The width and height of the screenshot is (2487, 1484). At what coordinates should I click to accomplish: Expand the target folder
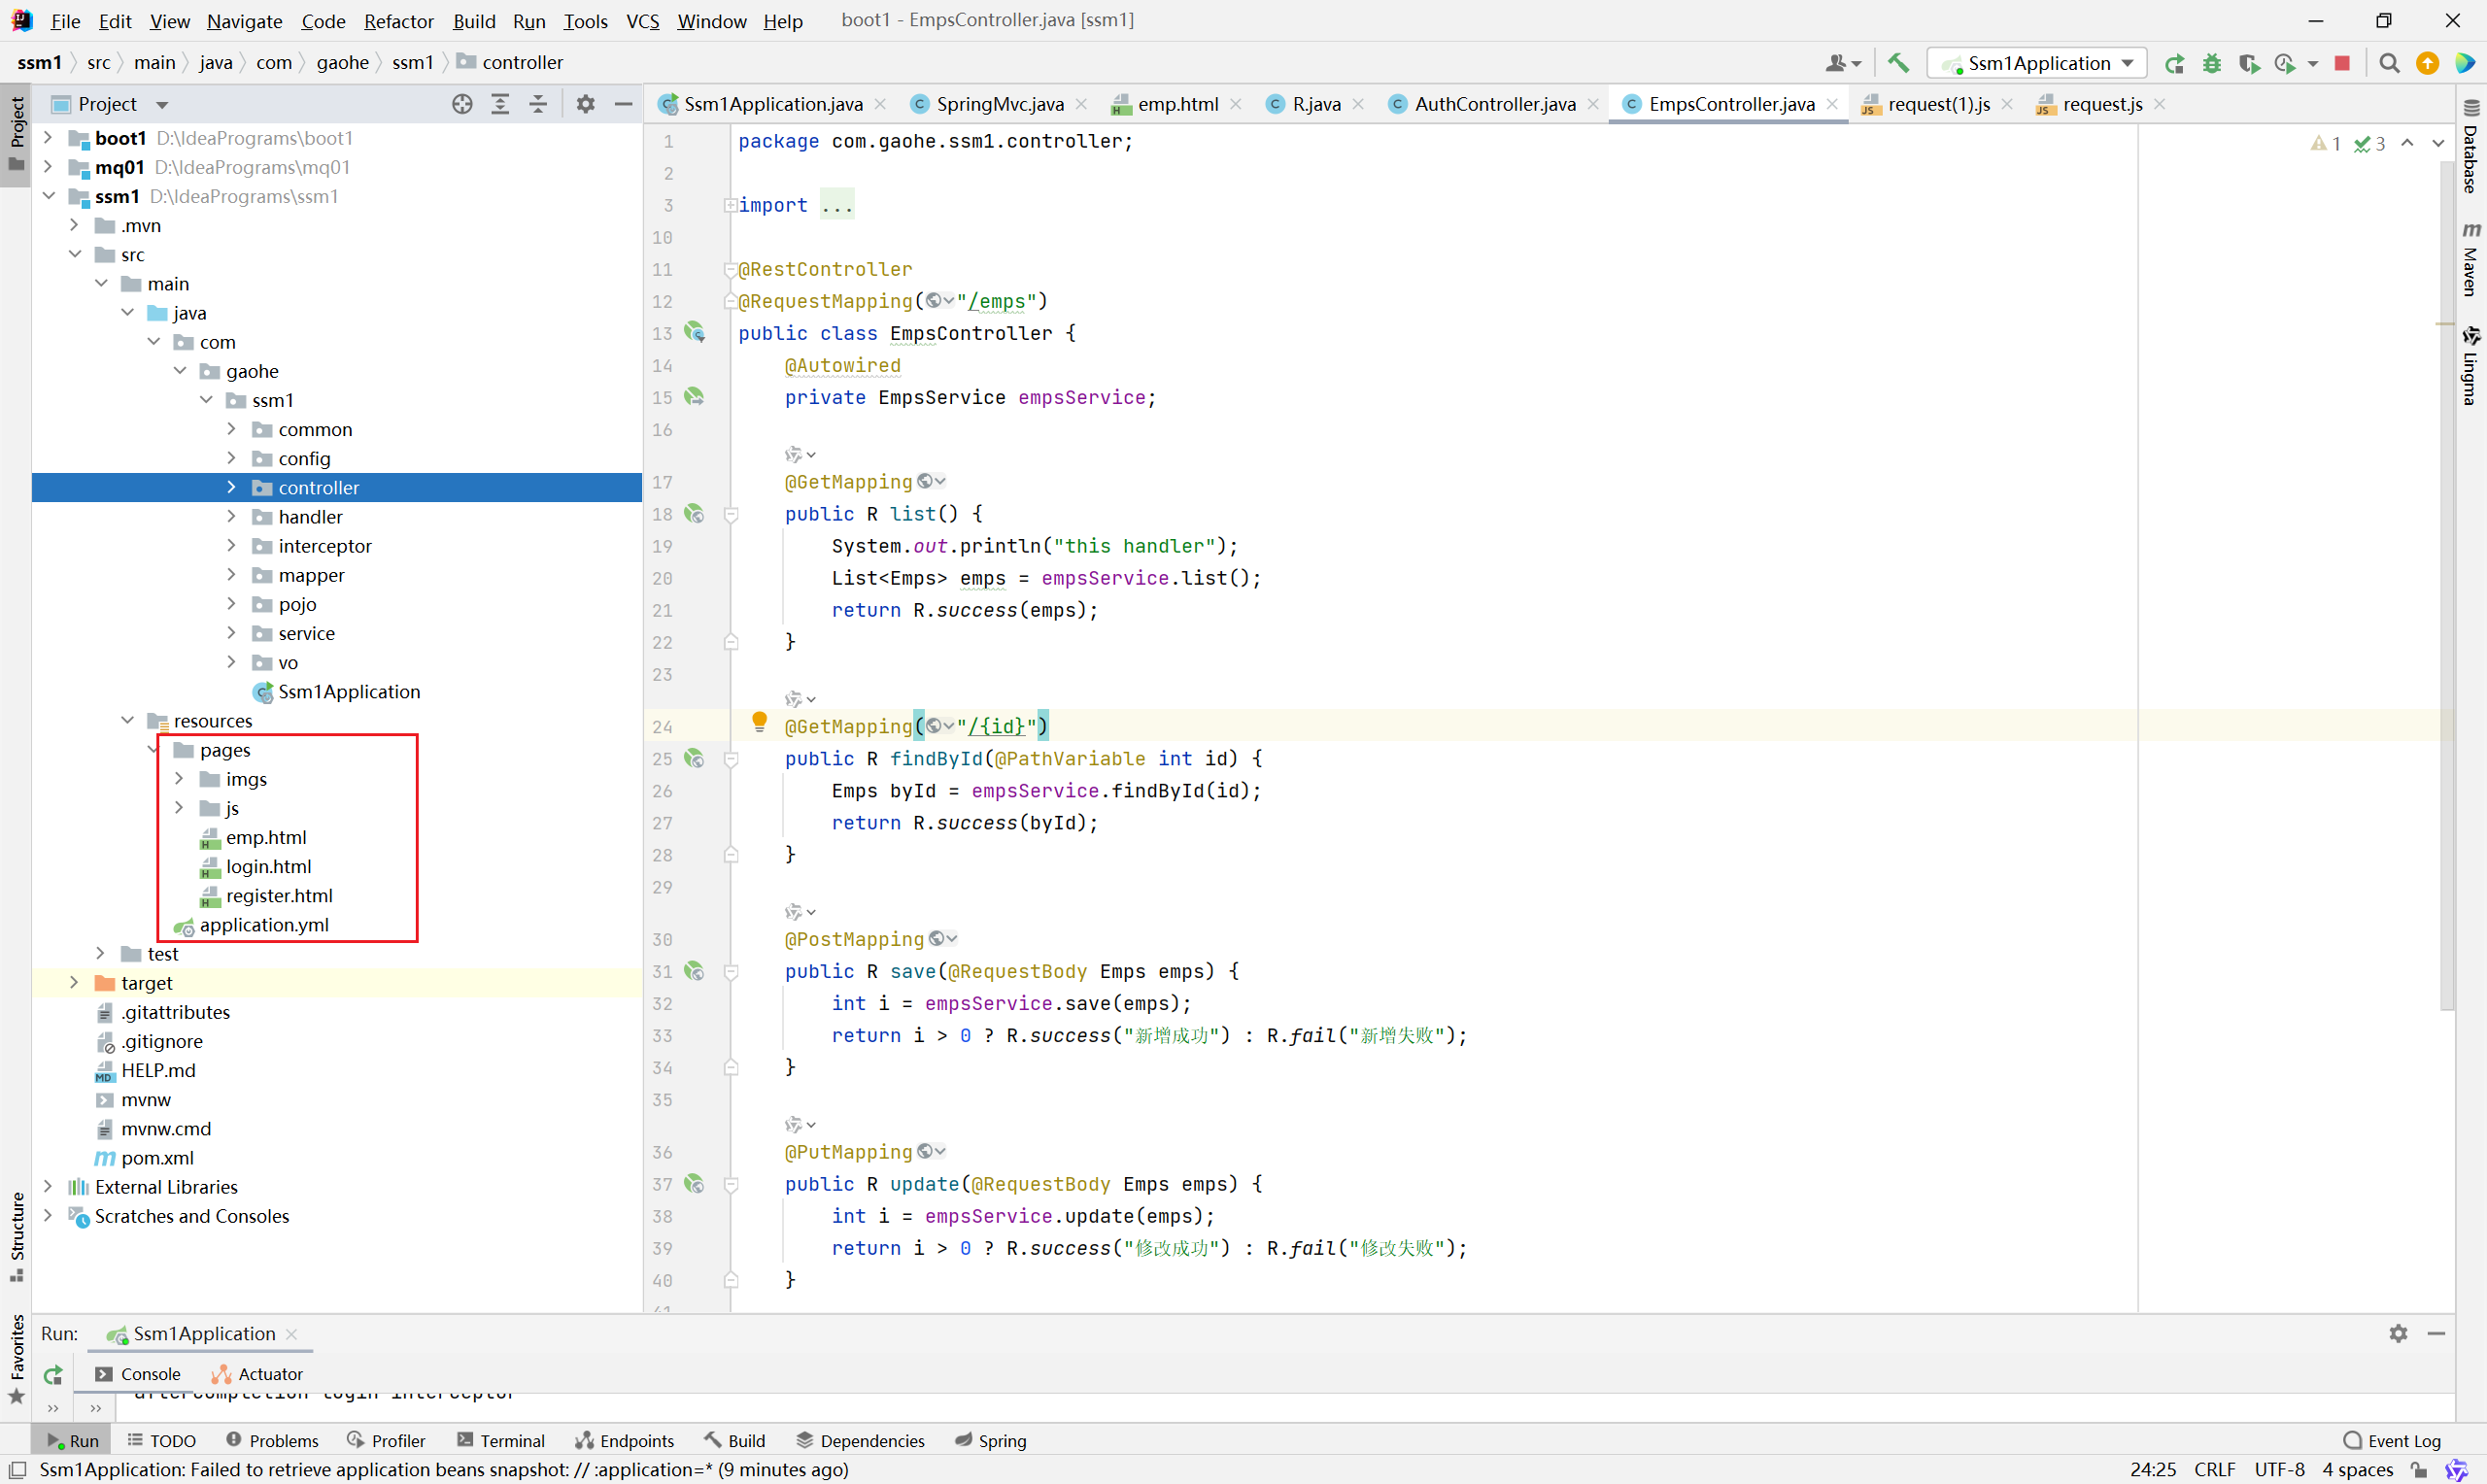[74, 983]
